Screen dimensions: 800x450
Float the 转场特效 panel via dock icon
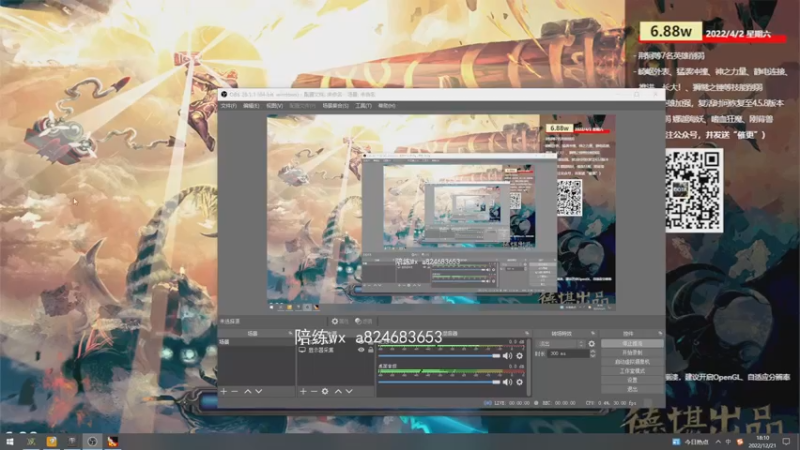click(x=593, y=333)
